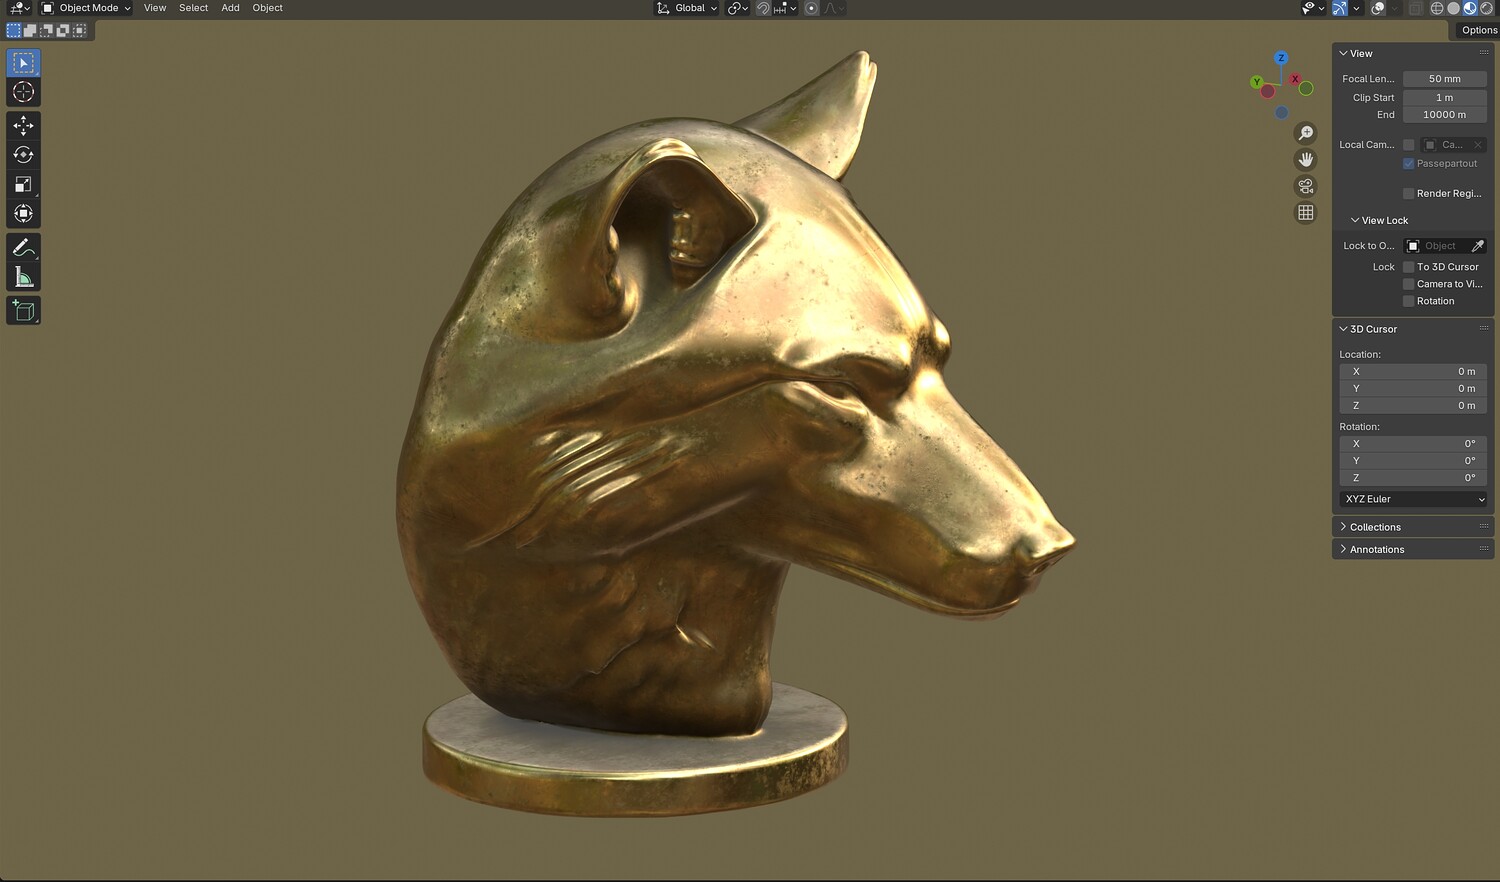Set selection mode to invert

click(62, 30)
